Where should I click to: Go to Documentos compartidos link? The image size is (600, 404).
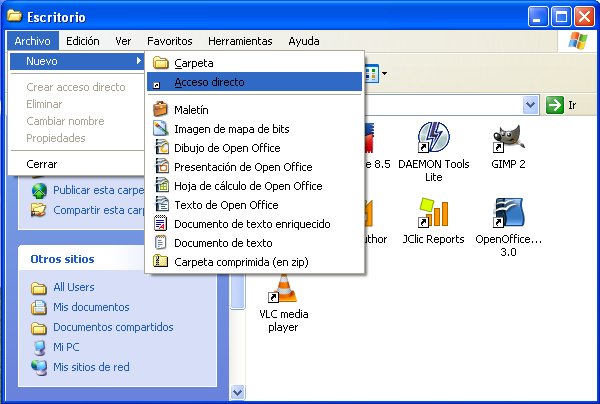coord(113,327)
